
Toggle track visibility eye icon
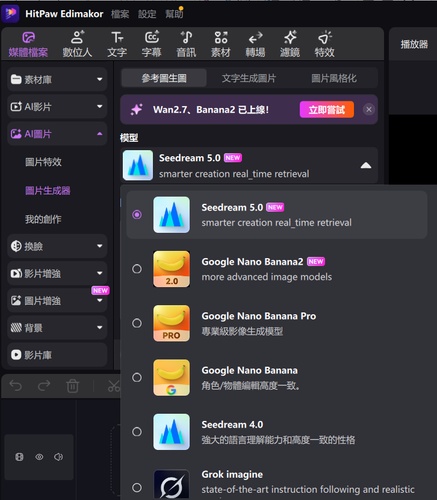point(39,457)
